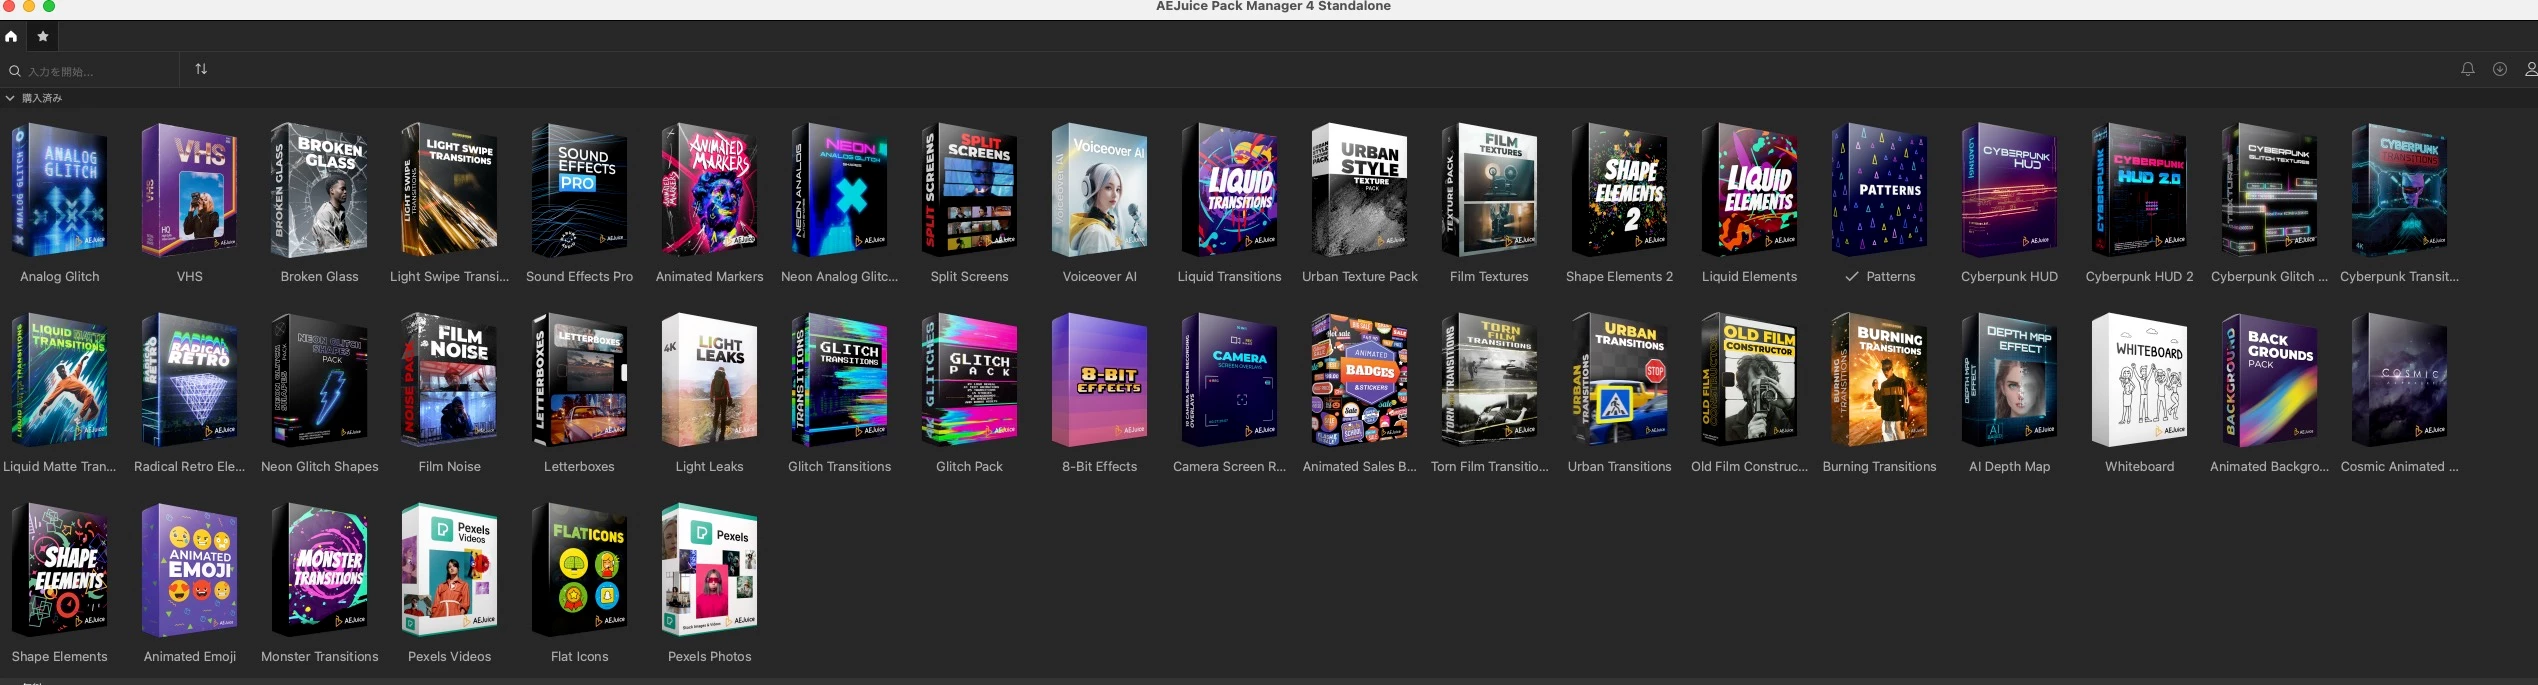Open the Animated Markers pack
Screen dimensions: 2538x685
(x=710, y=190)
